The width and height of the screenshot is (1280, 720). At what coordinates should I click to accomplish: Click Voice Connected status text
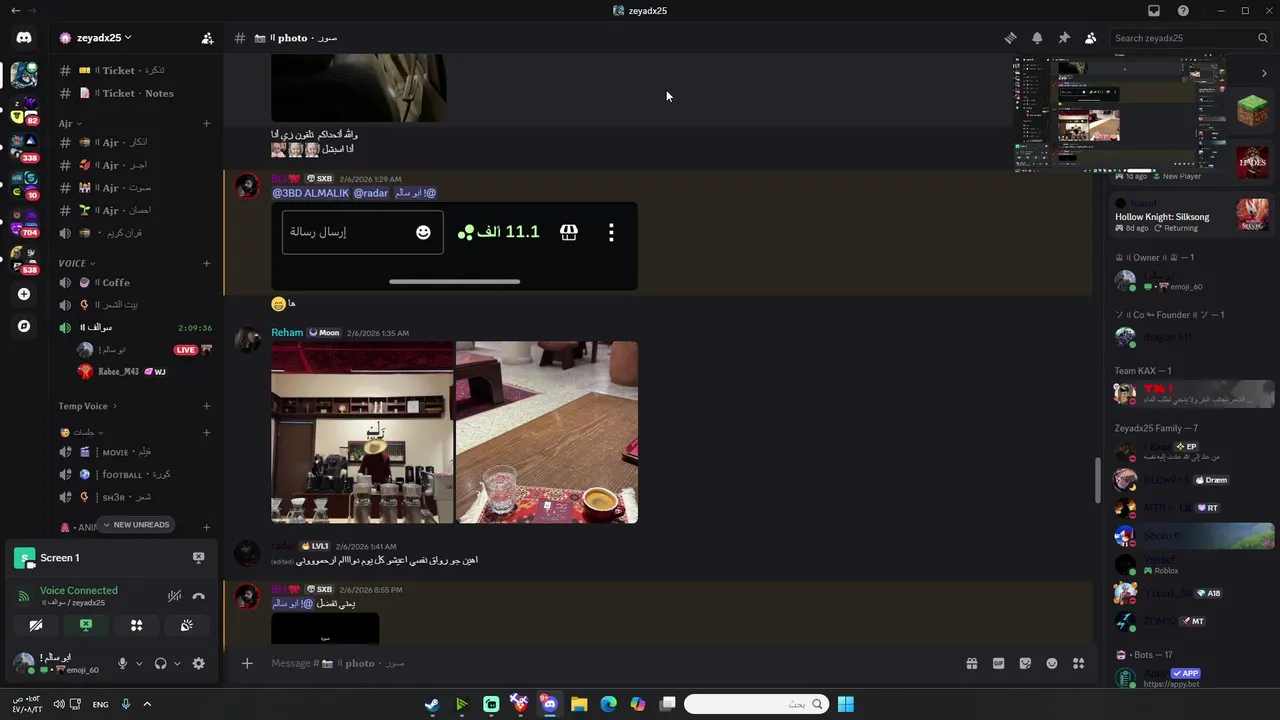click(x=79, y=591)
